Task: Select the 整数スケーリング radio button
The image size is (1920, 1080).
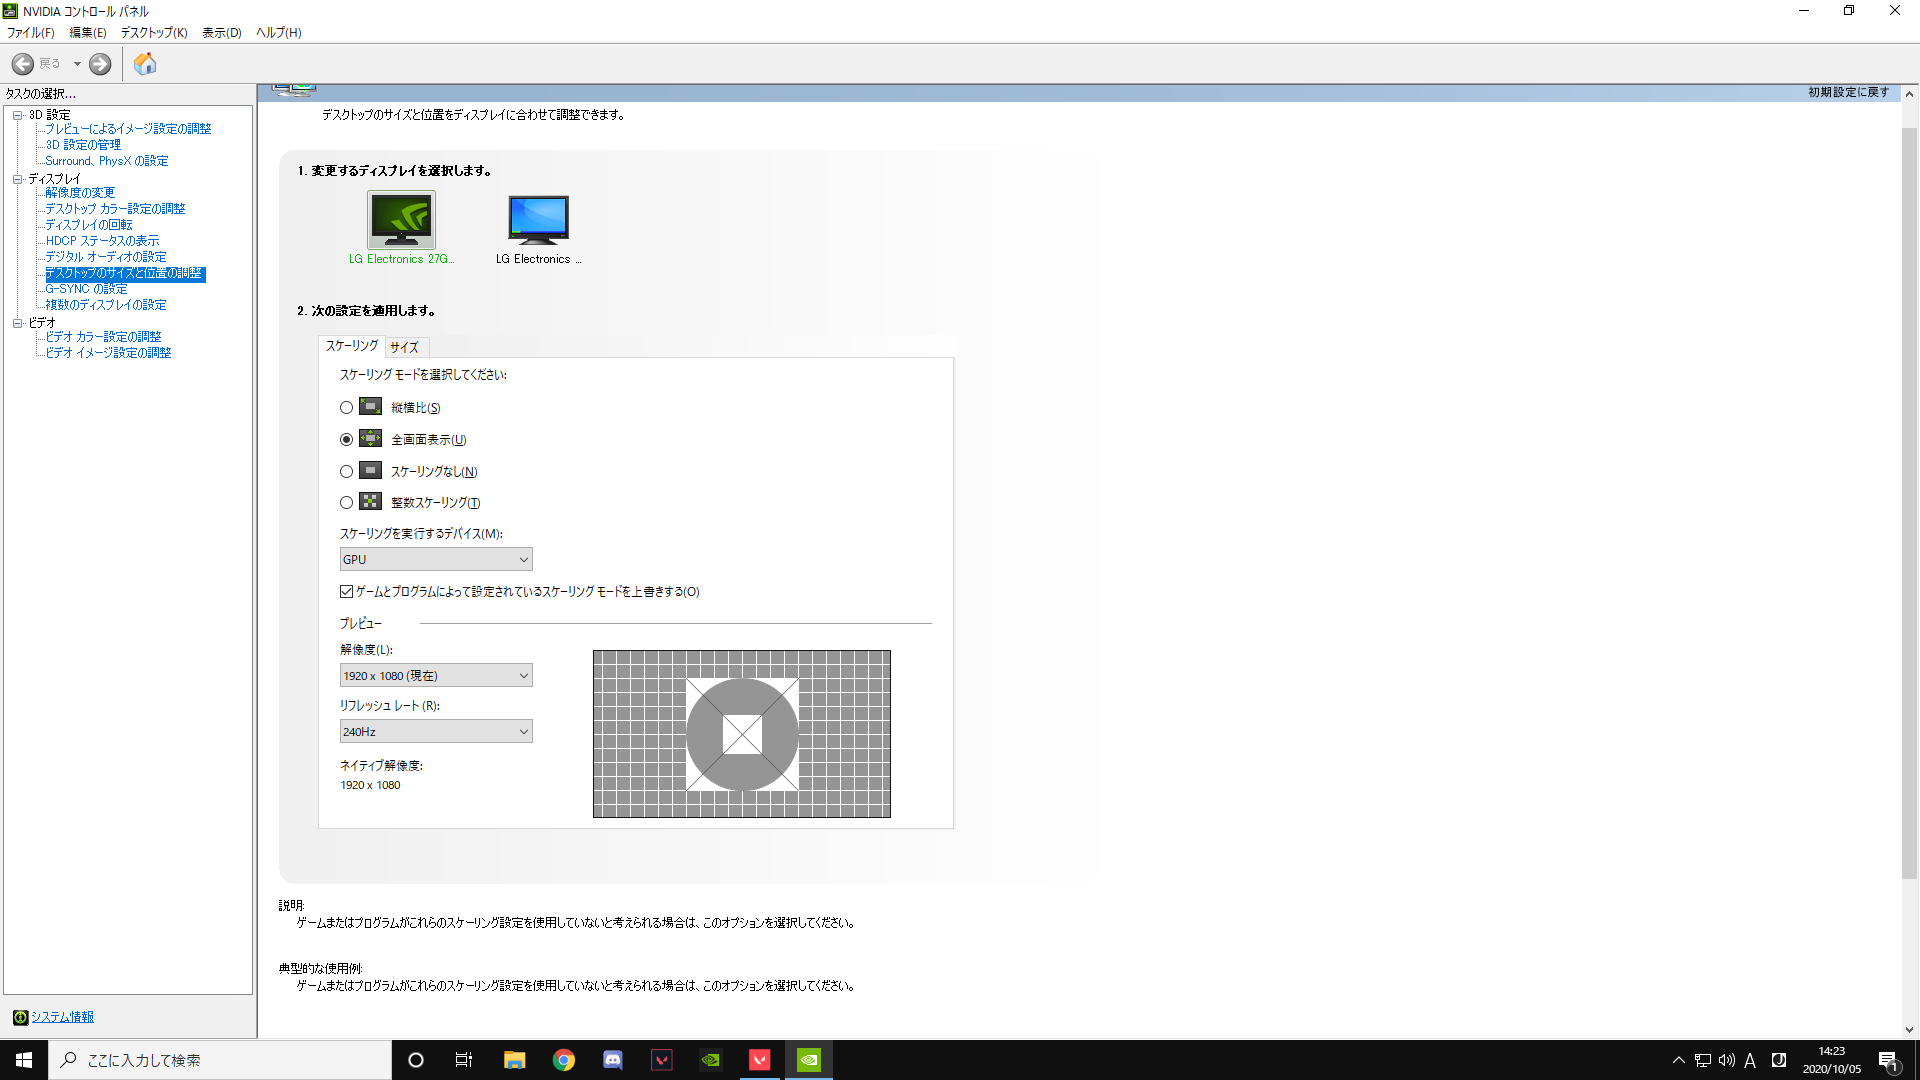Action: [x=346, y=503]
